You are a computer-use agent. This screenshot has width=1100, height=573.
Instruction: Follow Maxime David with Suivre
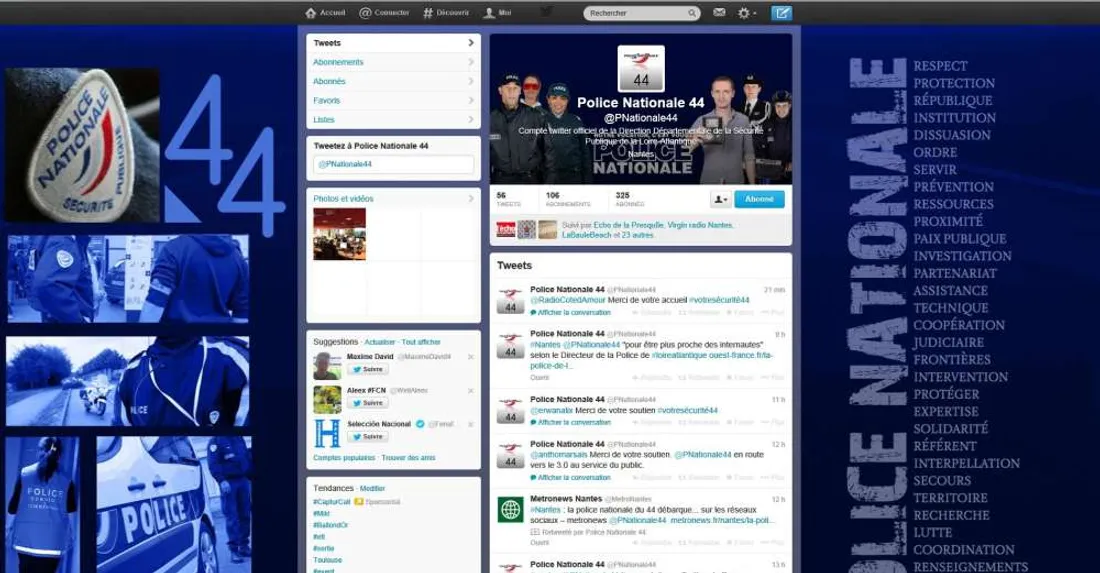367,369
